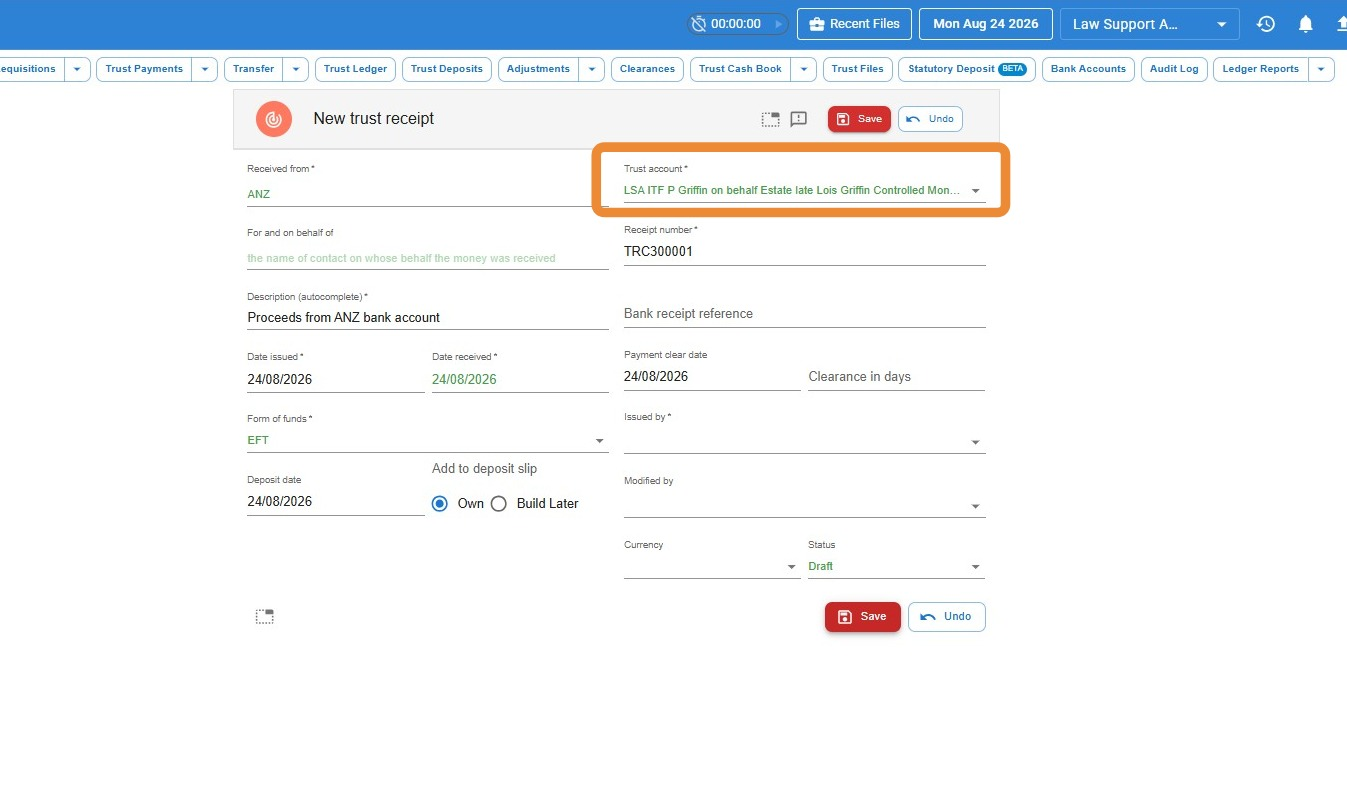Open the history clock icon

click(x=1266, y=24)
